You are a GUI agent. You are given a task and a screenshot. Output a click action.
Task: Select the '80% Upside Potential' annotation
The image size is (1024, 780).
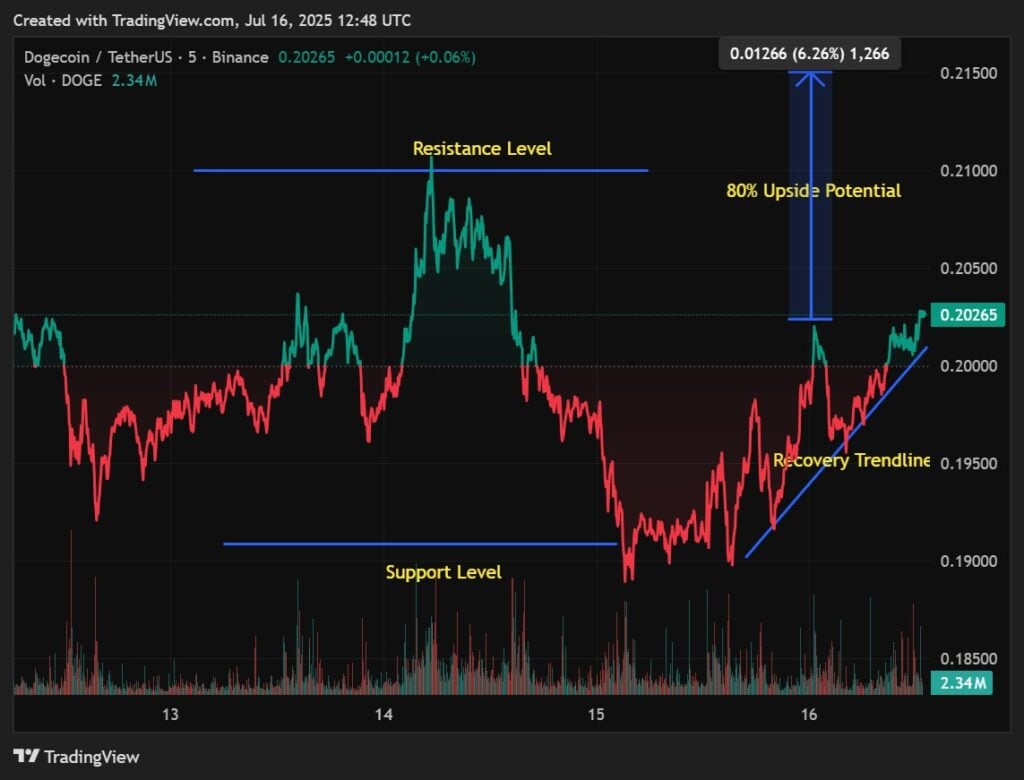coord(814,191)
